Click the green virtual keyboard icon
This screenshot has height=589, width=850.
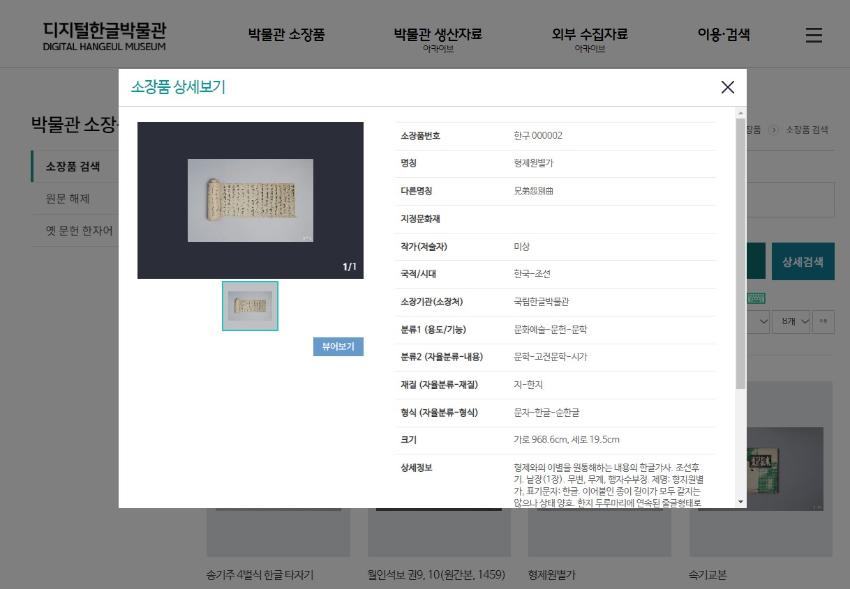click(x=756, y=298)
